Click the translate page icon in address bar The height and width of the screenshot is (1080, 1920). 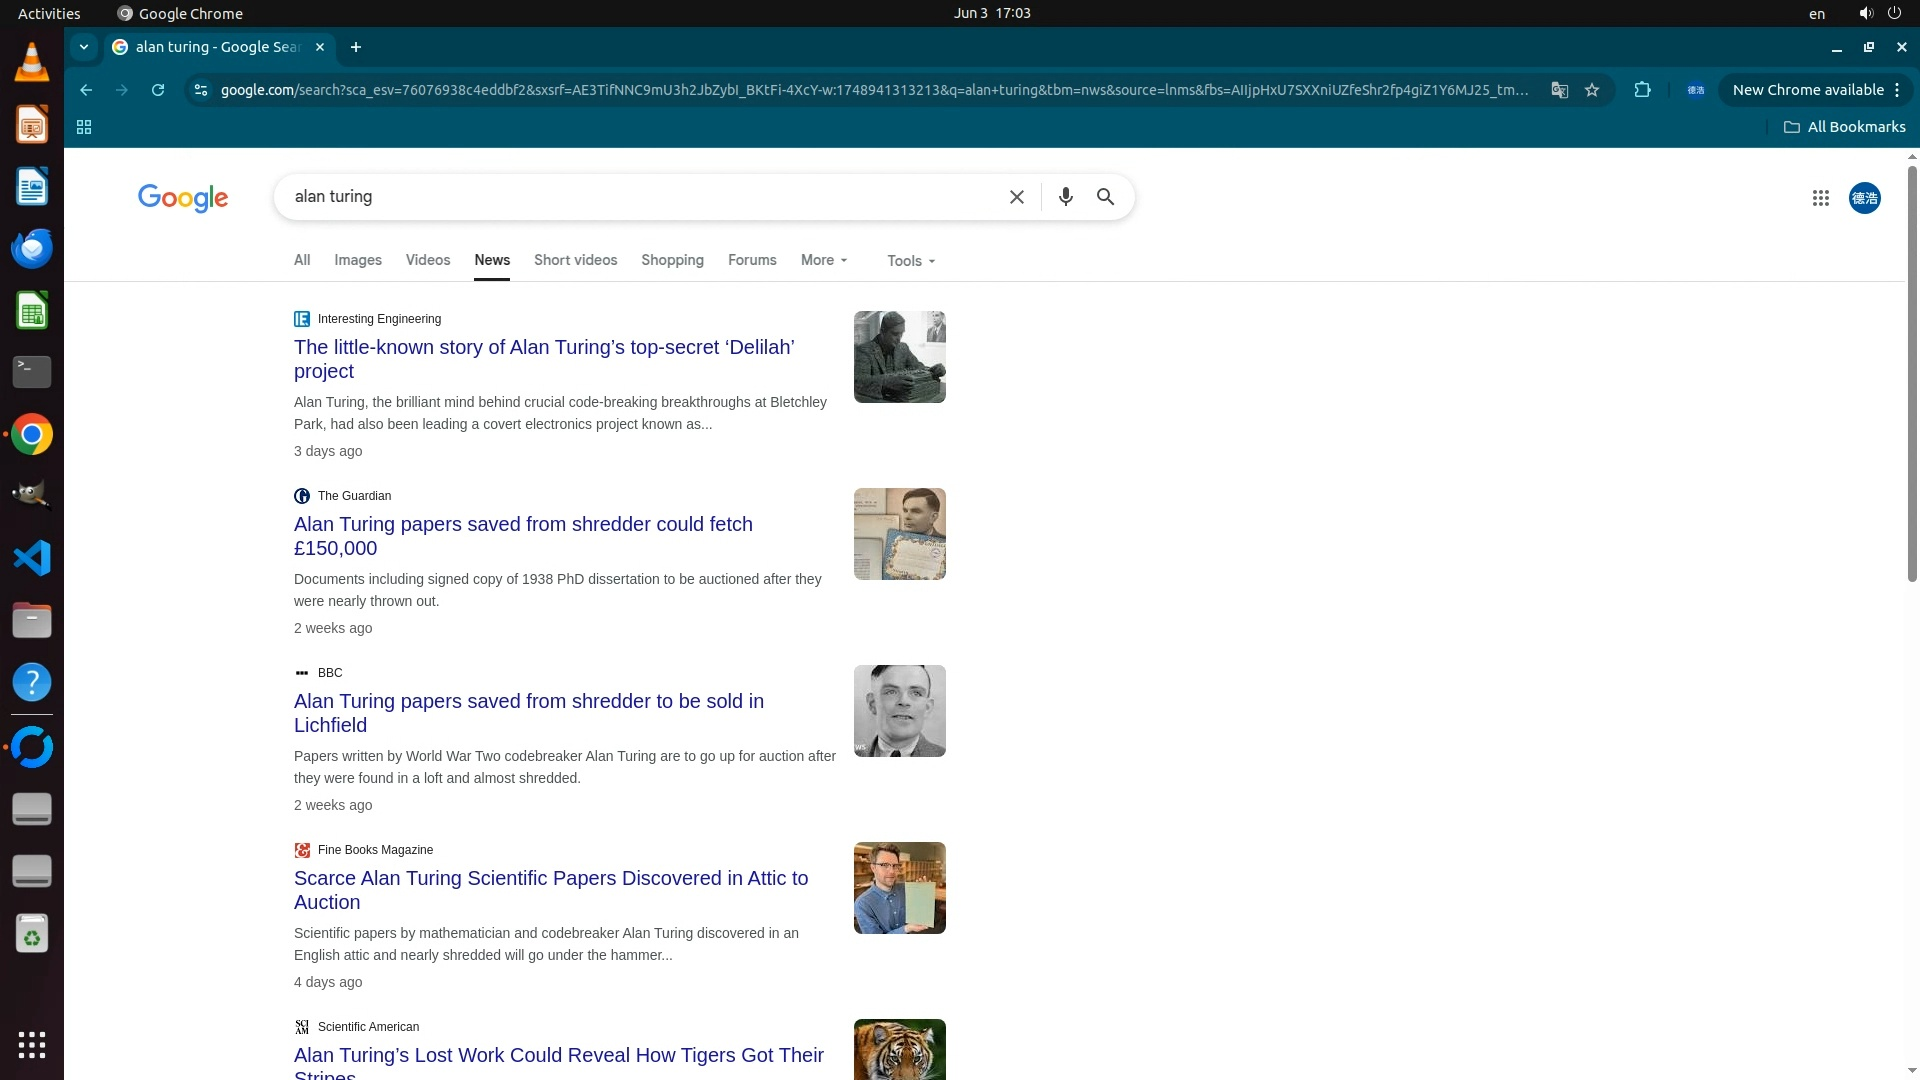1559,90
